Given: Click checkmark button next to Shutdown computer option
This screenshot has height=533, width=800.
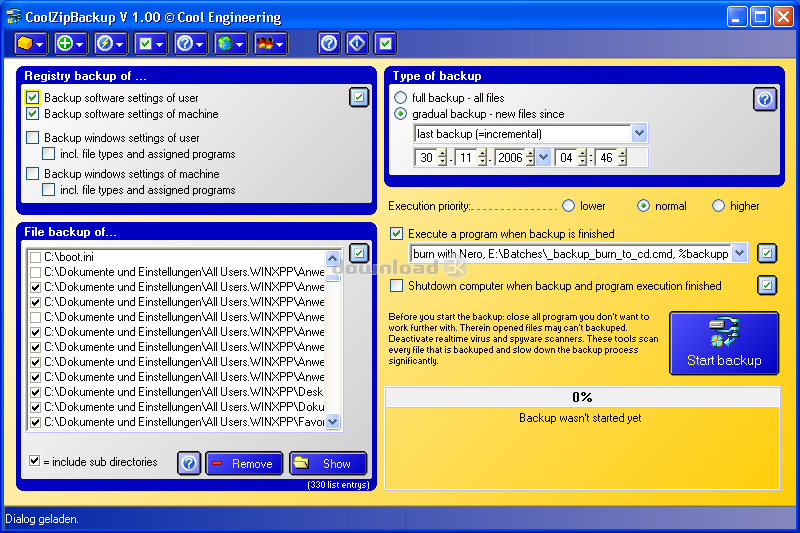Looking at the screenshot, I should (x=767, y=285).
